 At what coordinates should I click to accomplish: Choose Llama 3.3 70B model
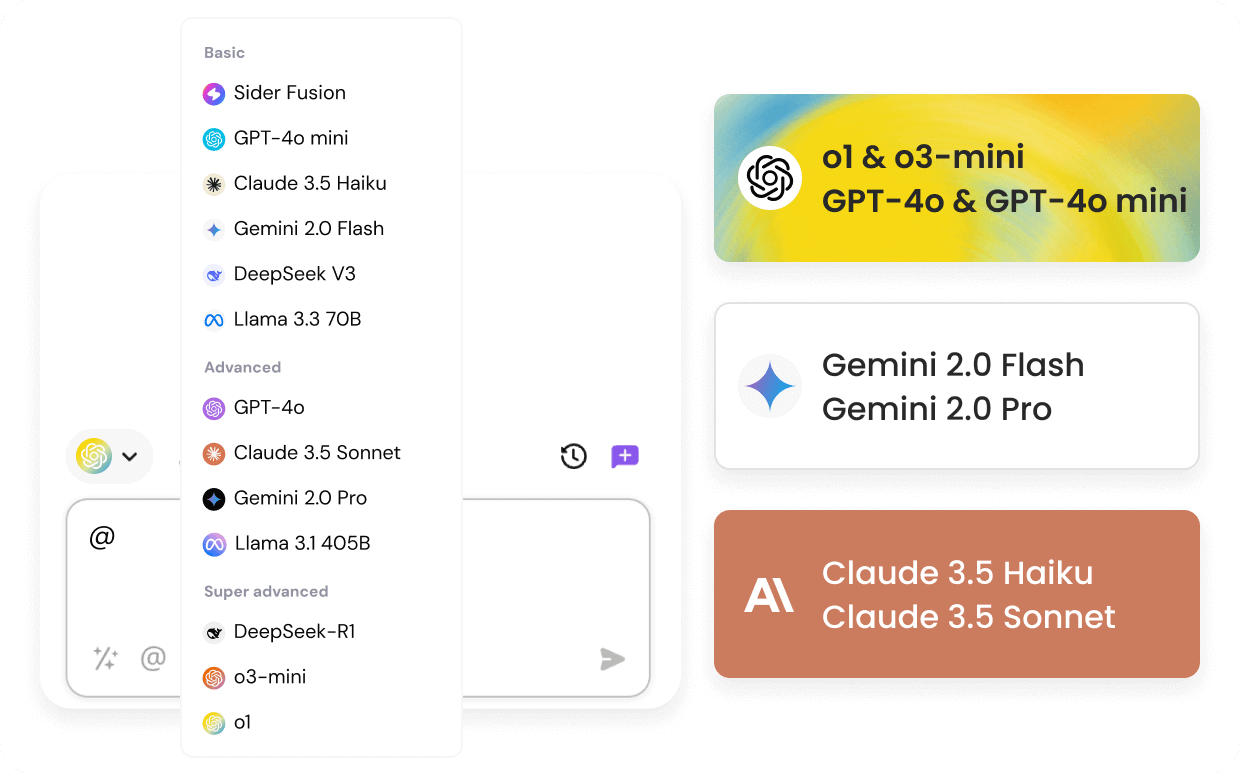297,320
